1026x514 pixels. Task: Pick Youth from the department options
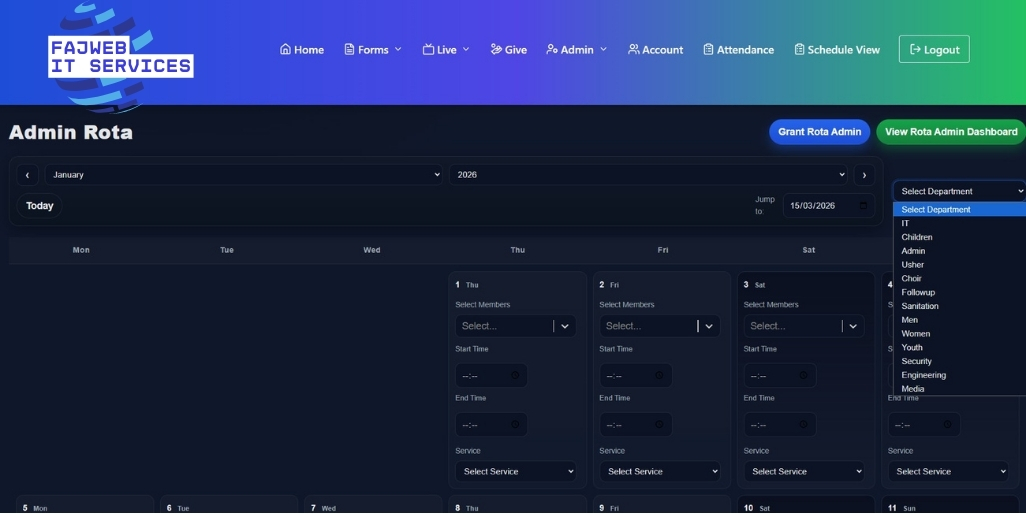912,348
